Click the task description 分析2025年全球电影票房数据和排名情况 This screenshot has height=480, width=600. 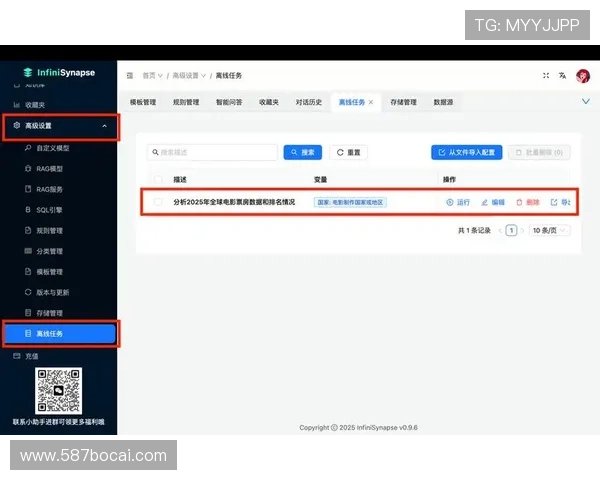pyautogui.click(x=234, y=202)
